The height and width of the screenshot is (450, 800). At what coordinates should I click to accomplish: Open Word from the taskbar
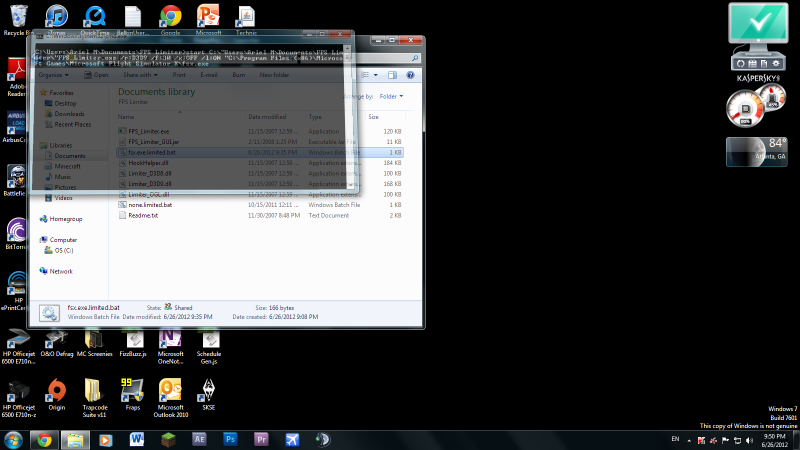(x=137, y=439)
